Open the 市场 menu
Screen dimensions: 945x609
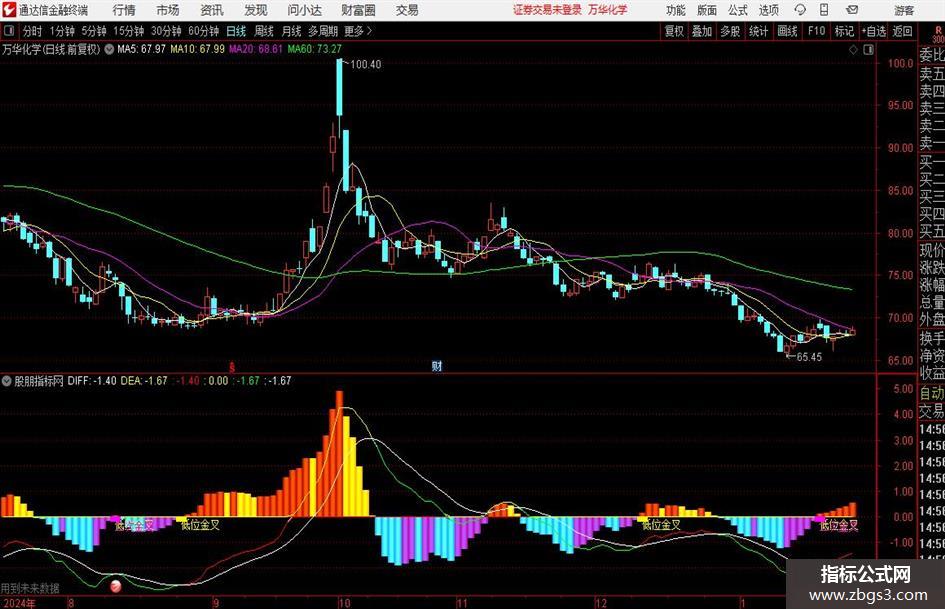168,10
